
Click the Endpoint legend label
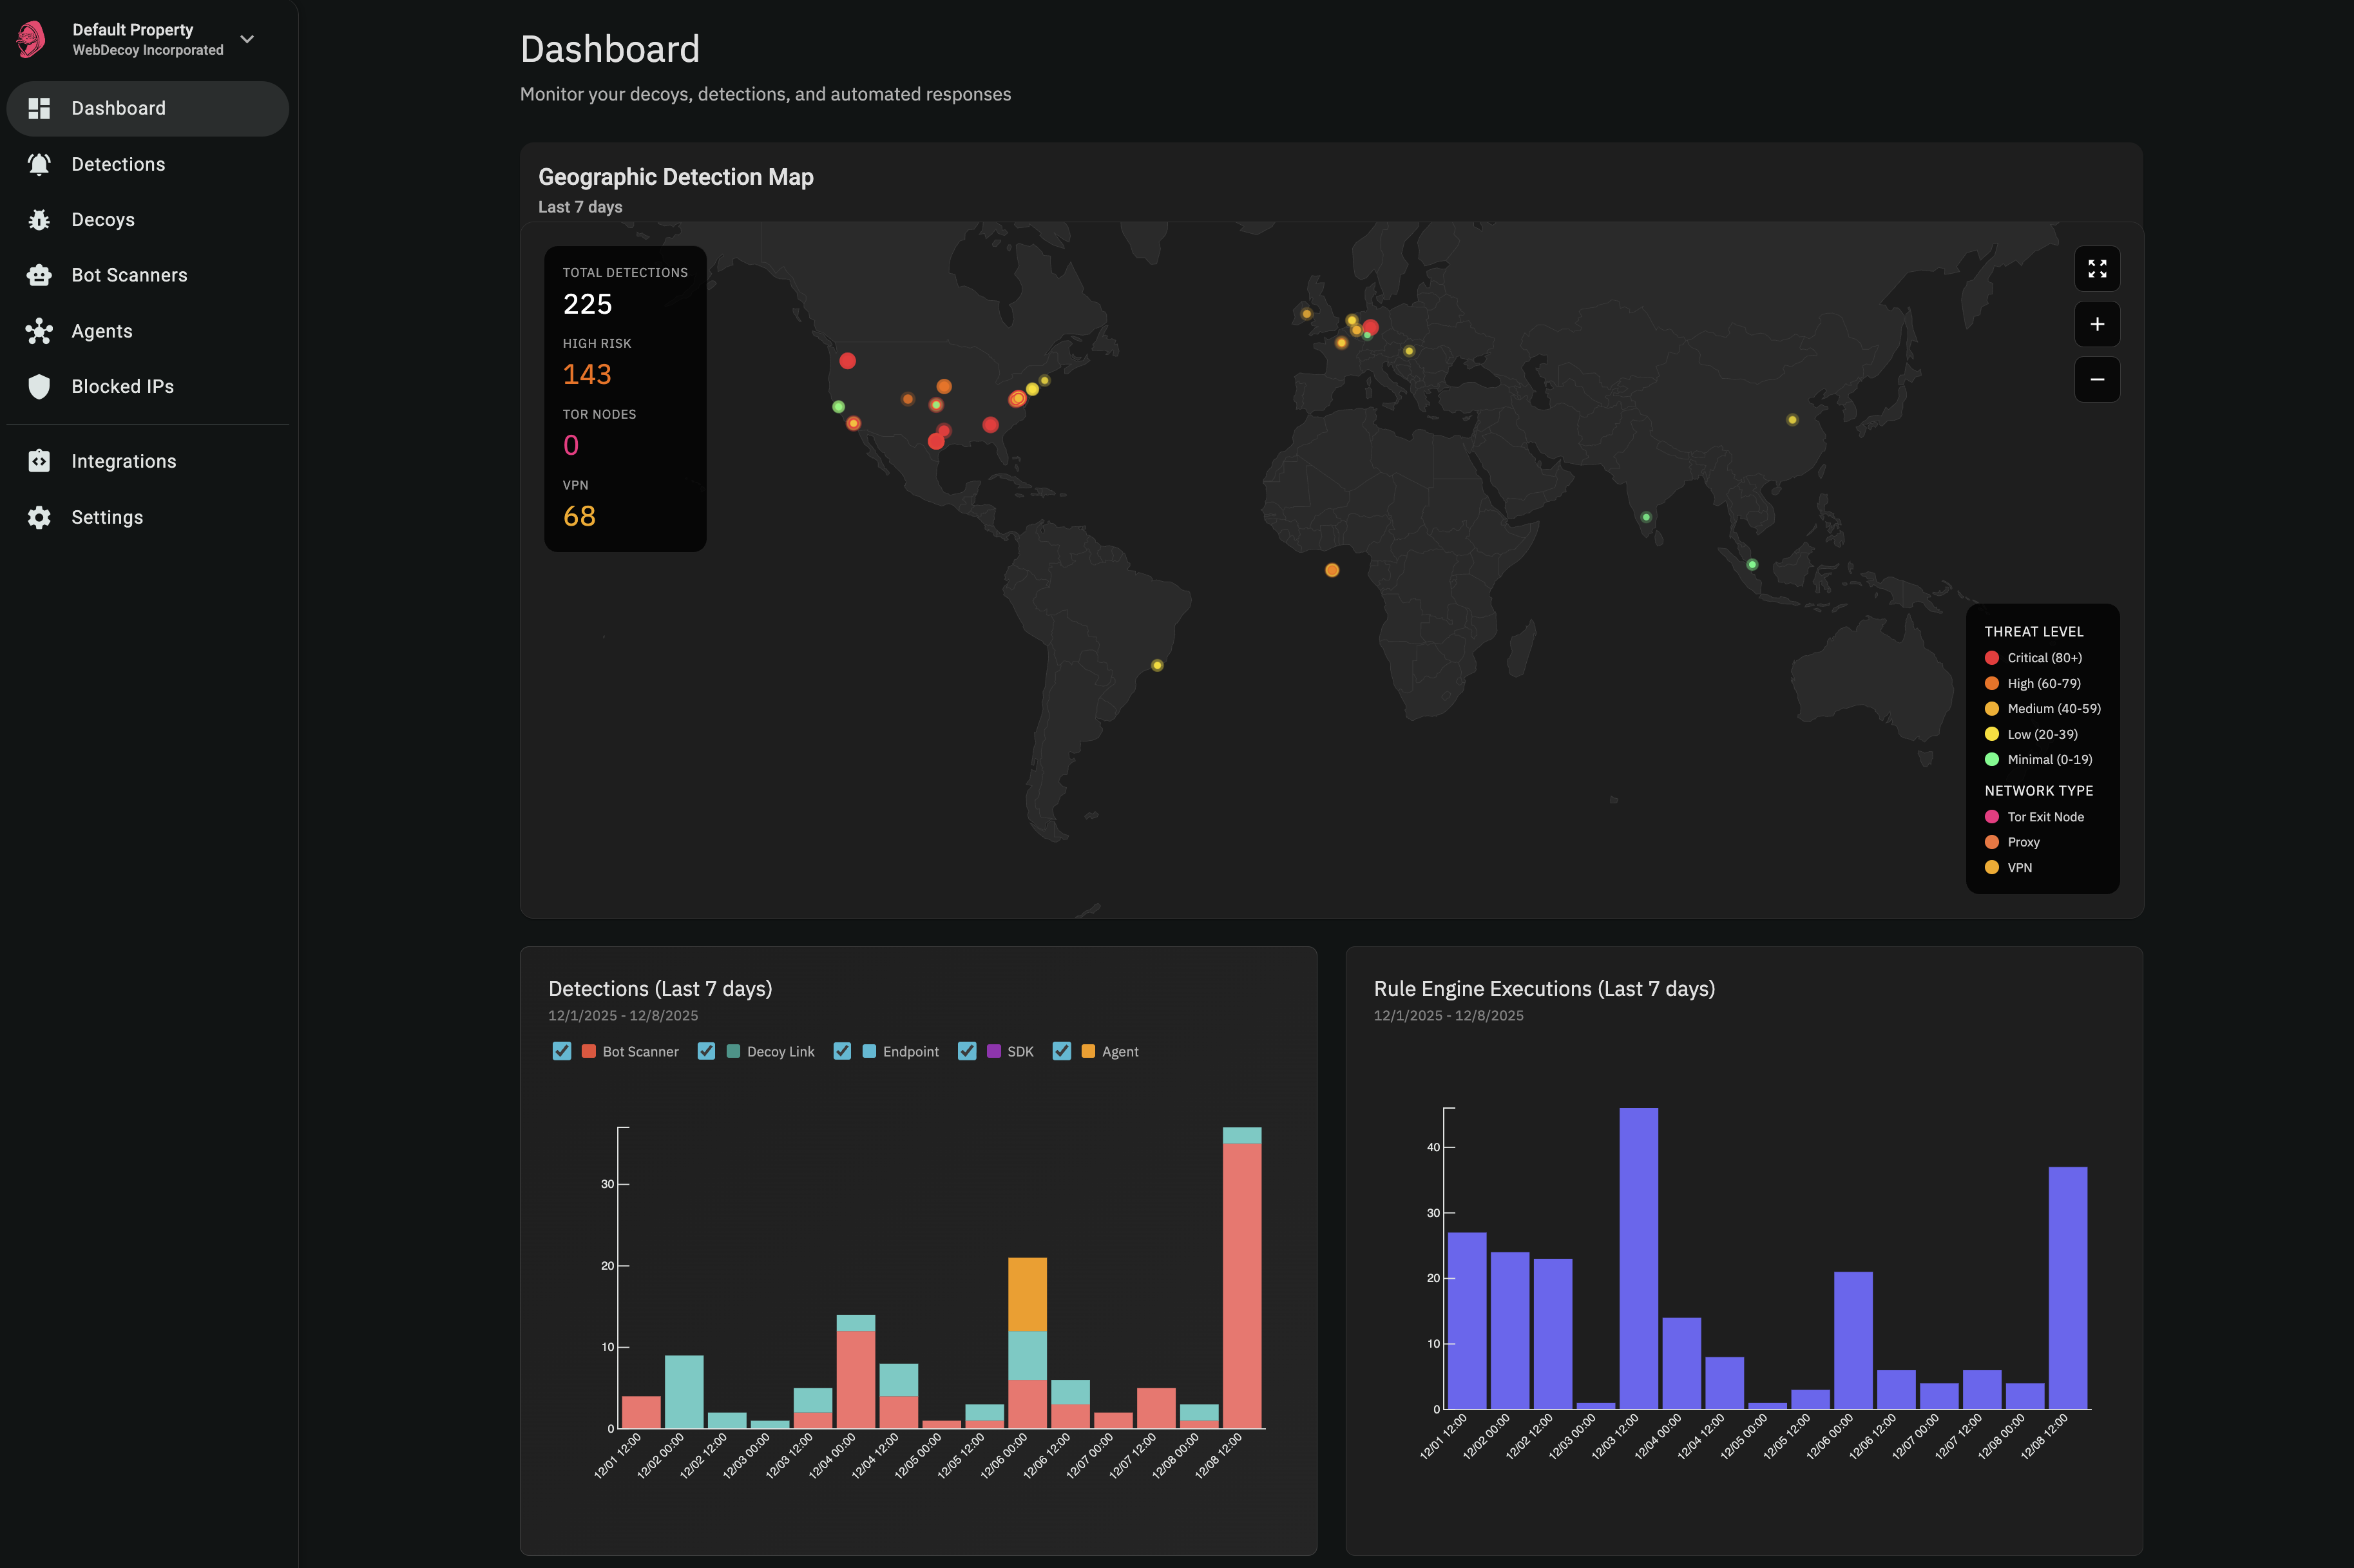pos(910,1052)
